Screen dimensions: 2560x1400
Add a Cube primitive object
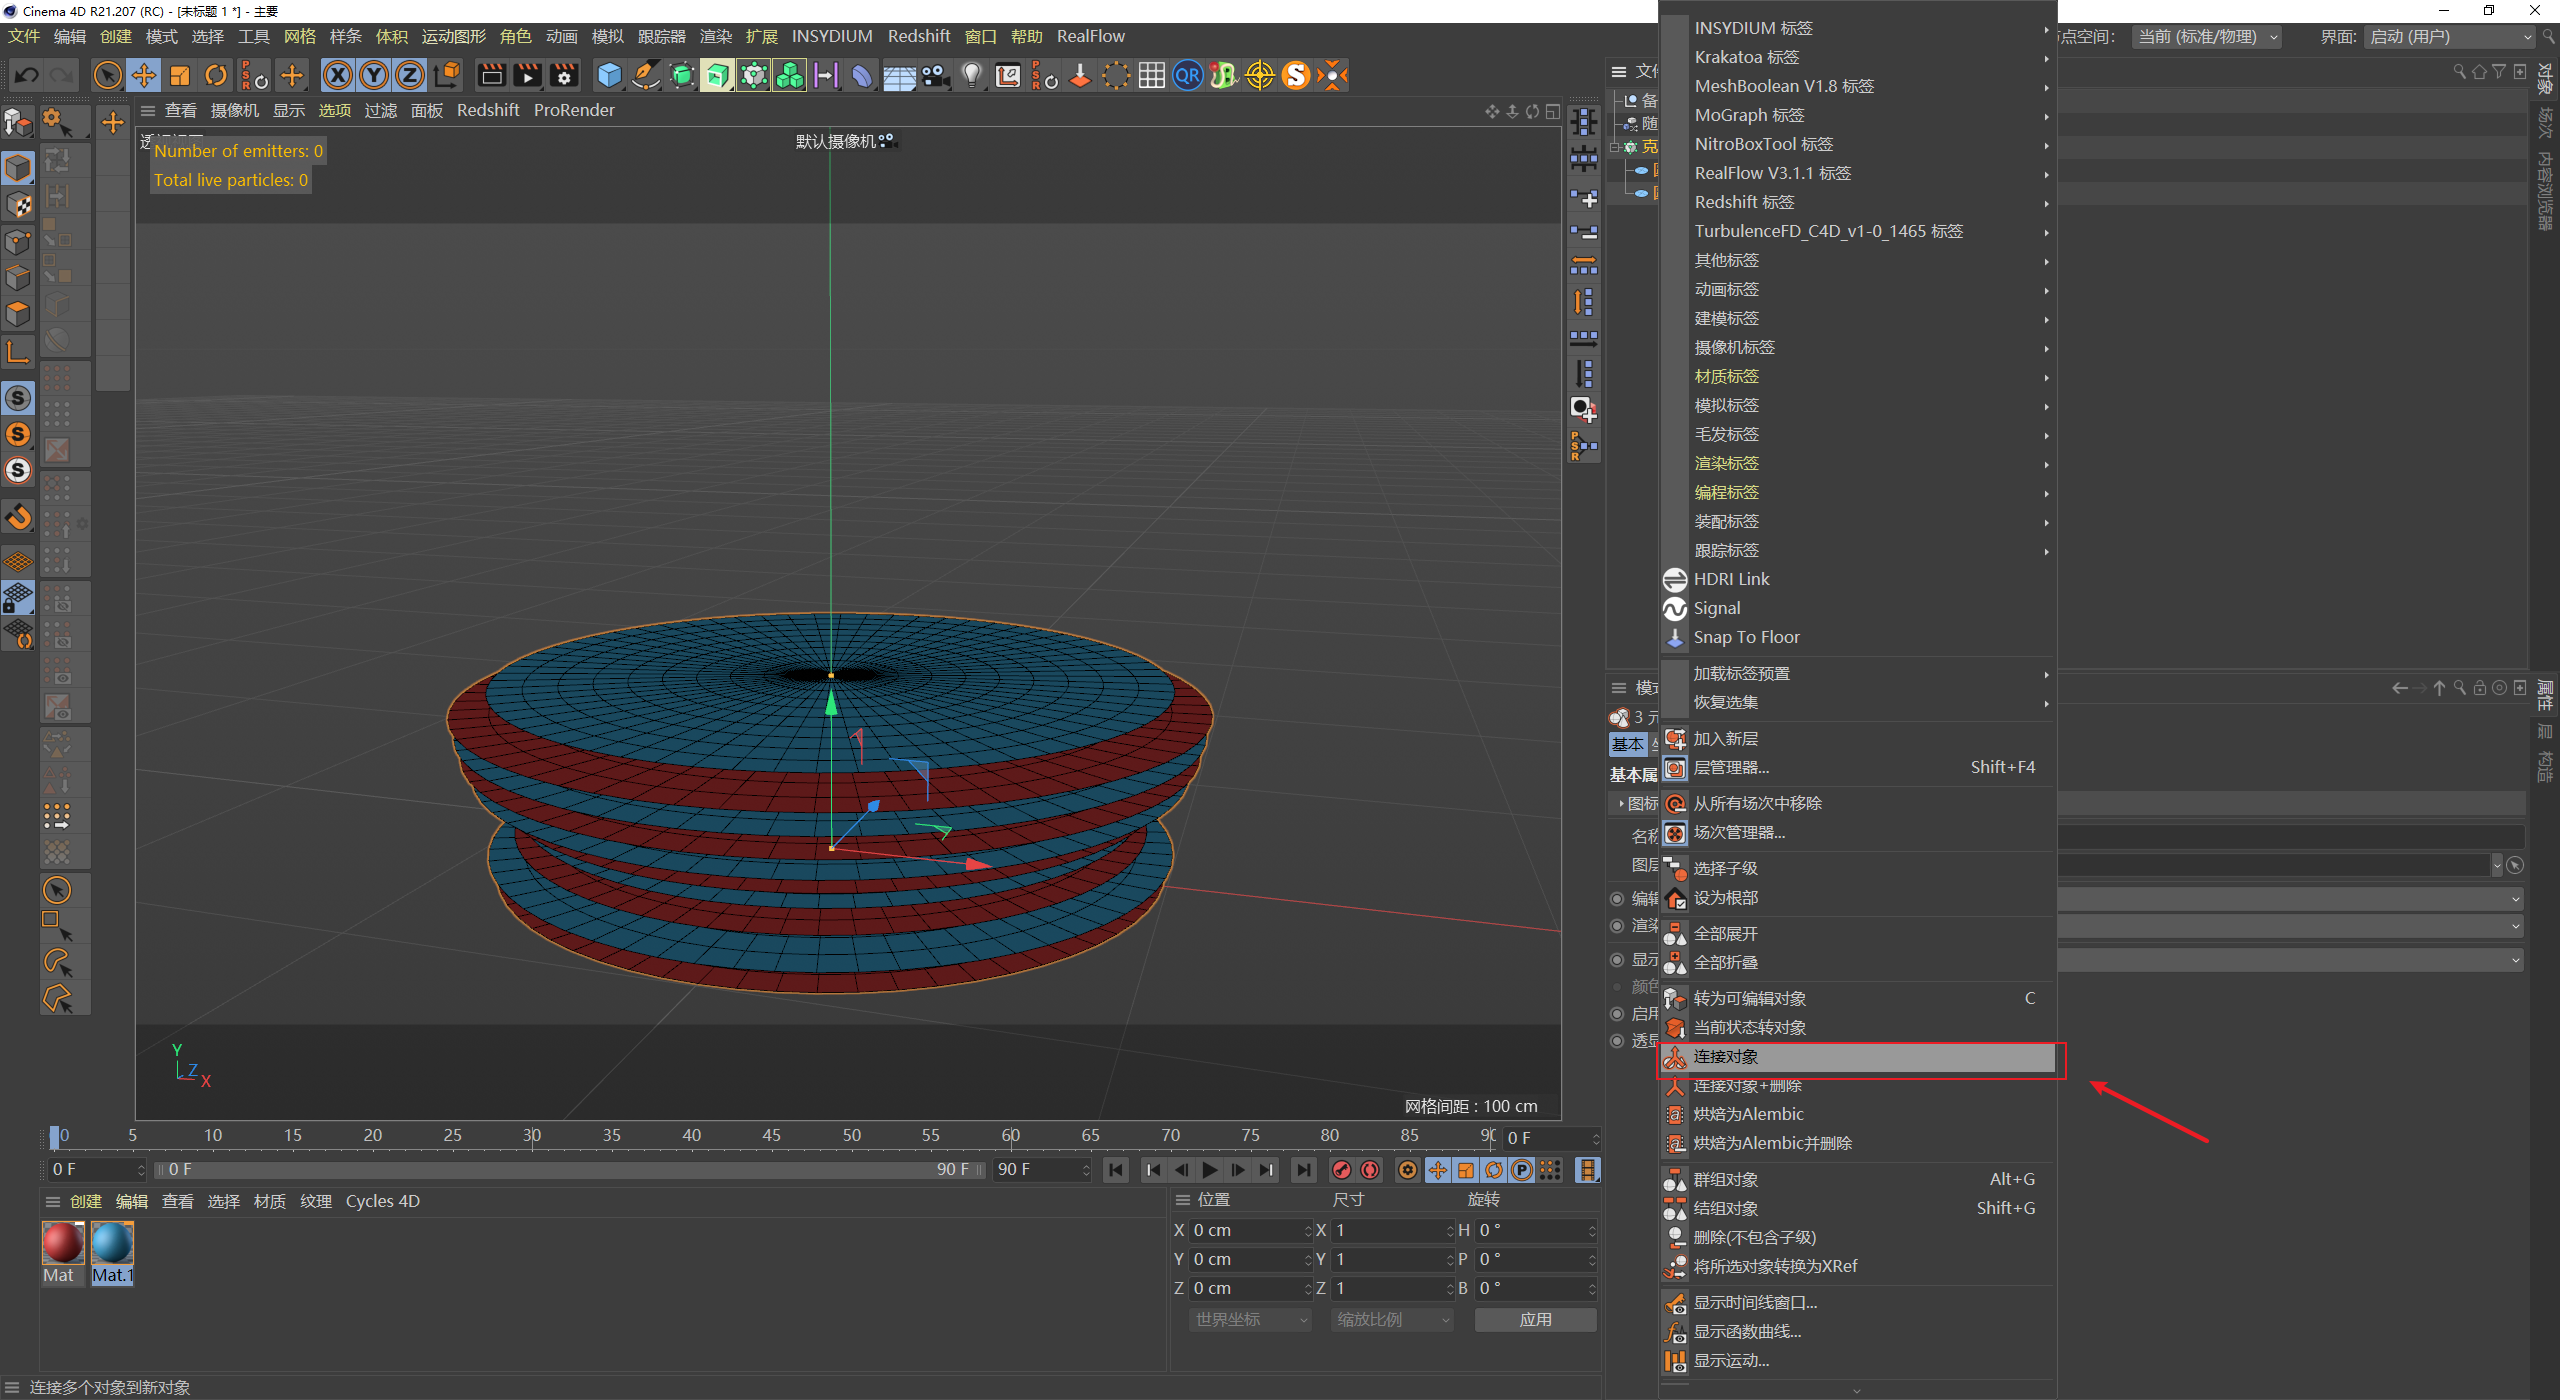pos(609,75)
